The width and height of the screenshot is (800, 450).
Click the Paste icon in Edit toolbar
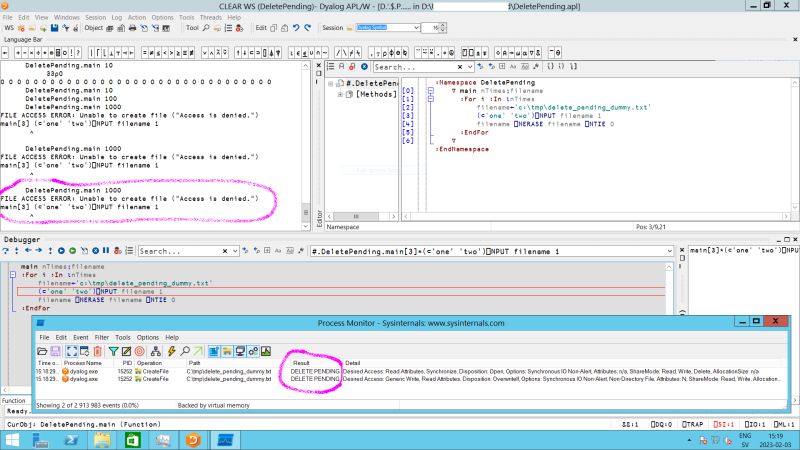point(285,28)
